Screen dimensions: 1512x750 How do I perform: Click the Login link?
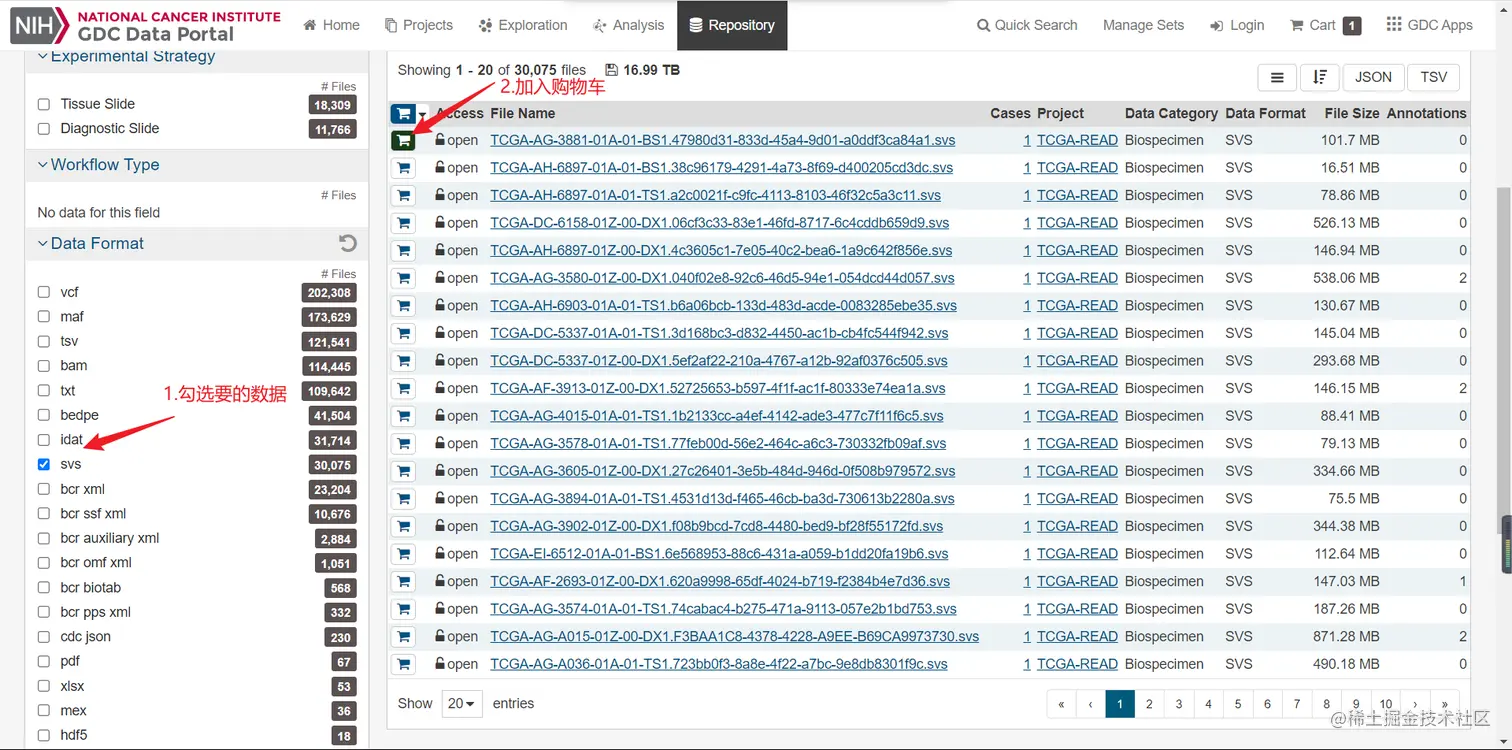[x=1237, y=25]
